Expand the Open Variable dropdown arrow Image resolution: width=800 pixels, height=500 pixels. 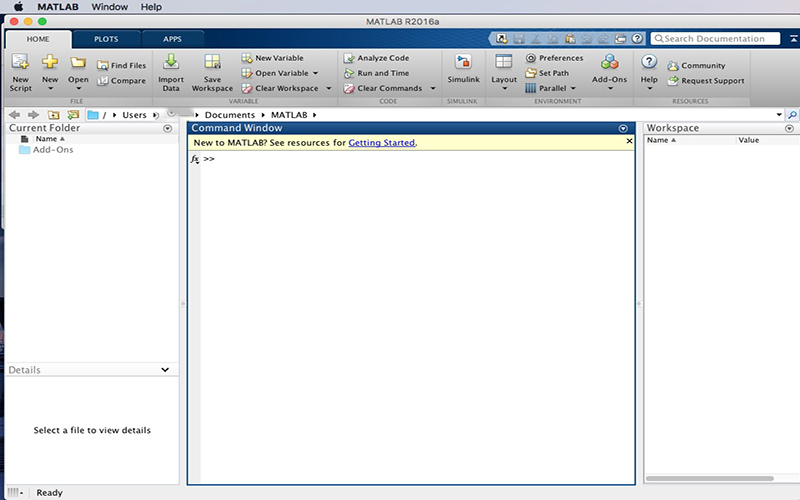[x=315, y=73]
